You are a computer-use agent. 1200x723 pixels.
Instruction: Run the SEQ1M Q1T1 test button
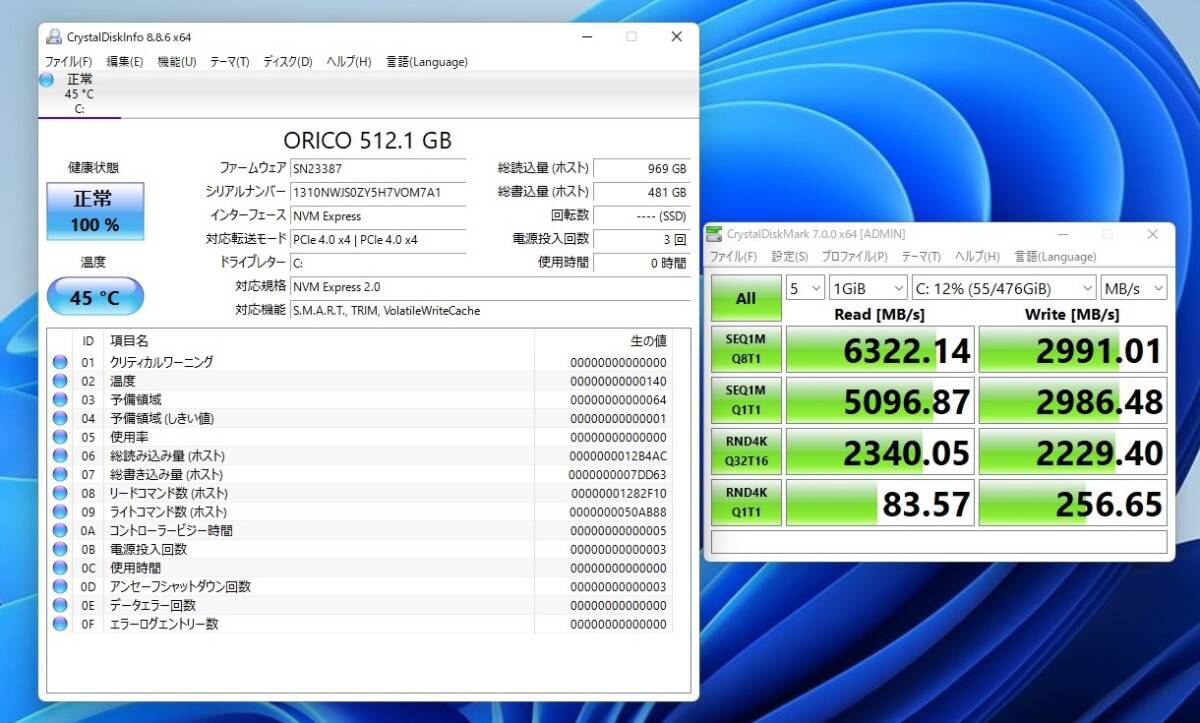click(746, 401)
